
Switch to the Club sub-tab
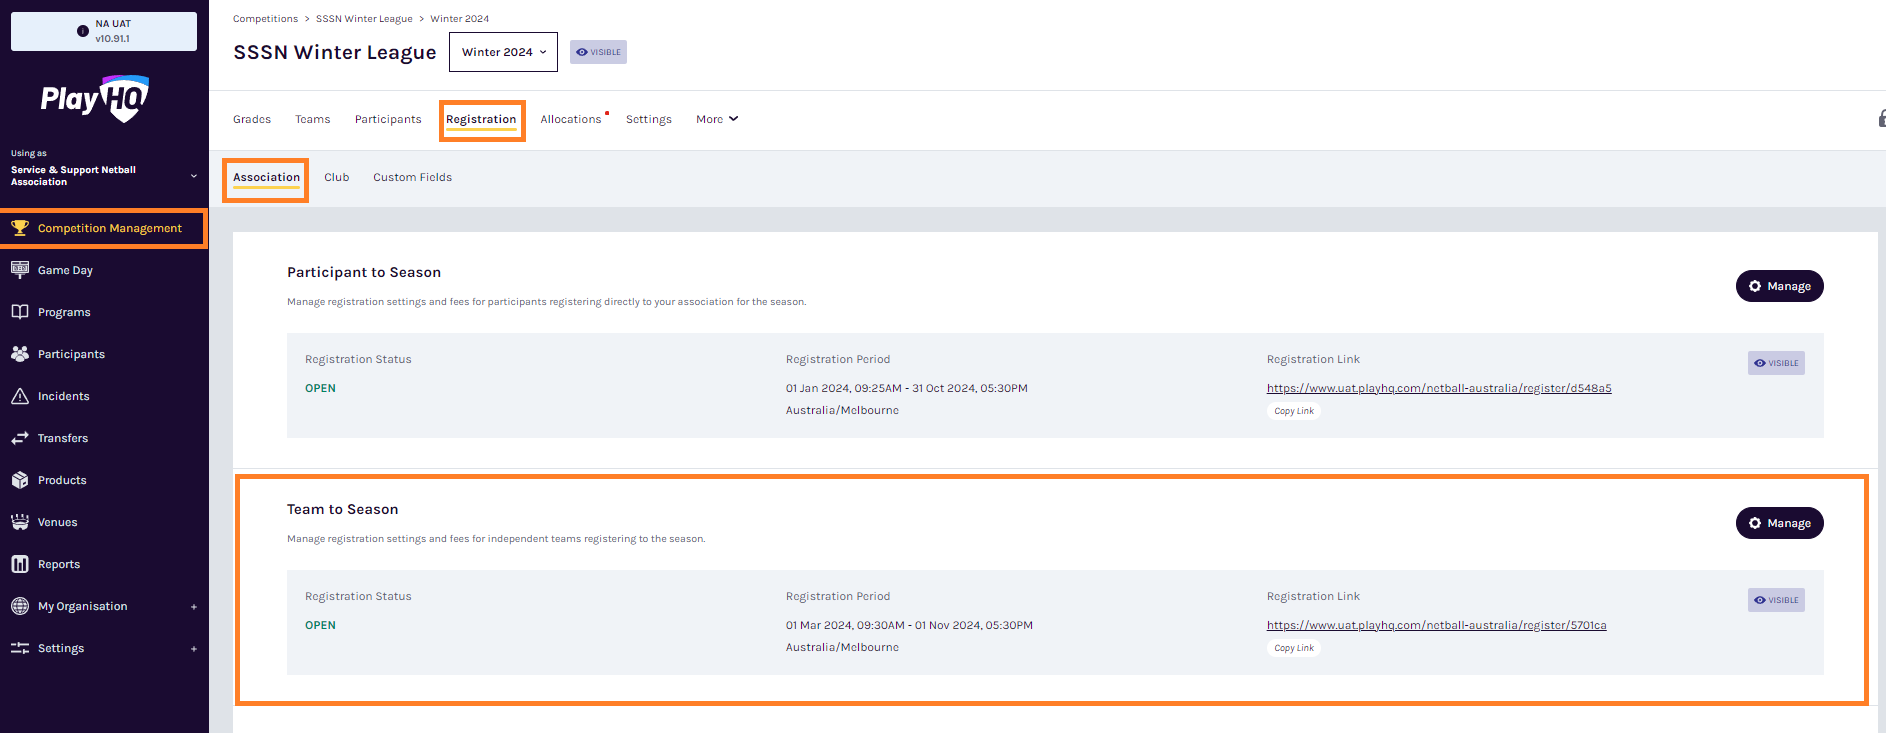[336, 177]
